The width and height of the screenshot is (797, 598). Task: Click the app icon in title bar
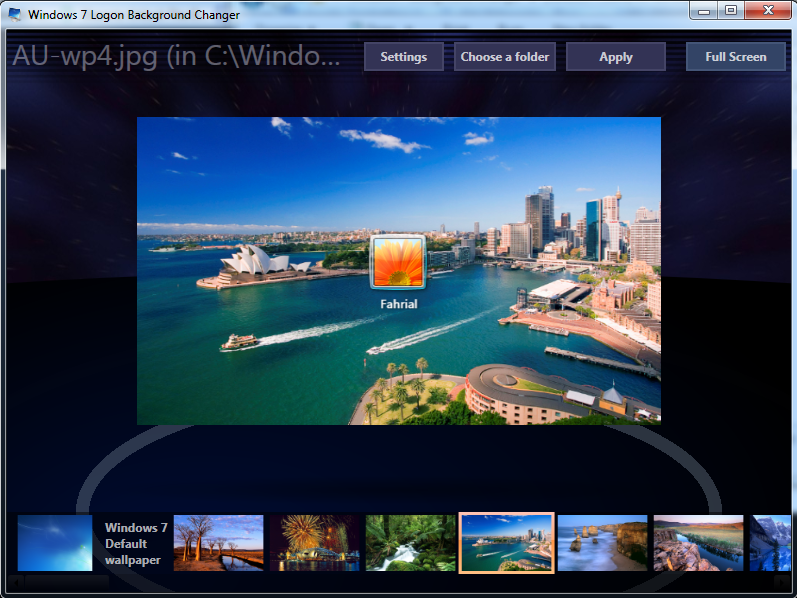point(15,14)
